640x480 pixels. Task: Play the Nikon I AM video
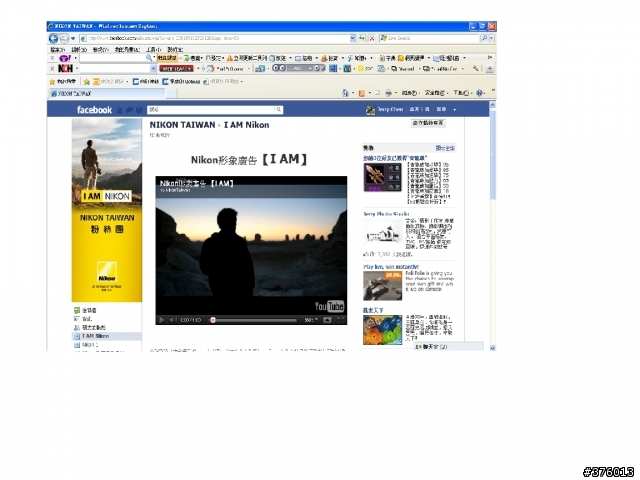pyautogui.click(x=162, y=320)
